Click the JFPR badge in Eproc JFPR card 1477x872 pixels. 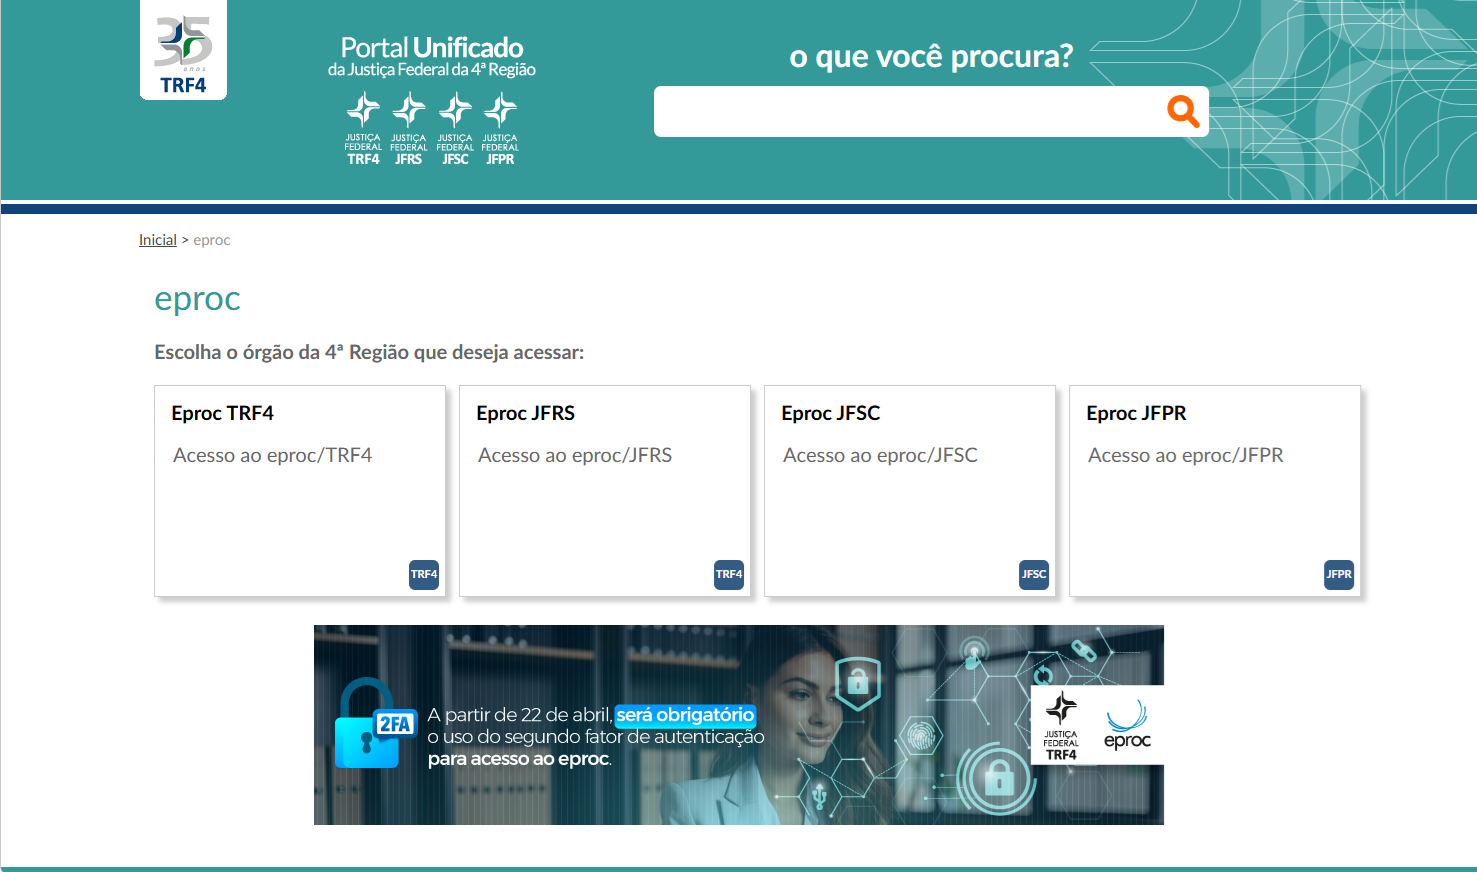1339,575
